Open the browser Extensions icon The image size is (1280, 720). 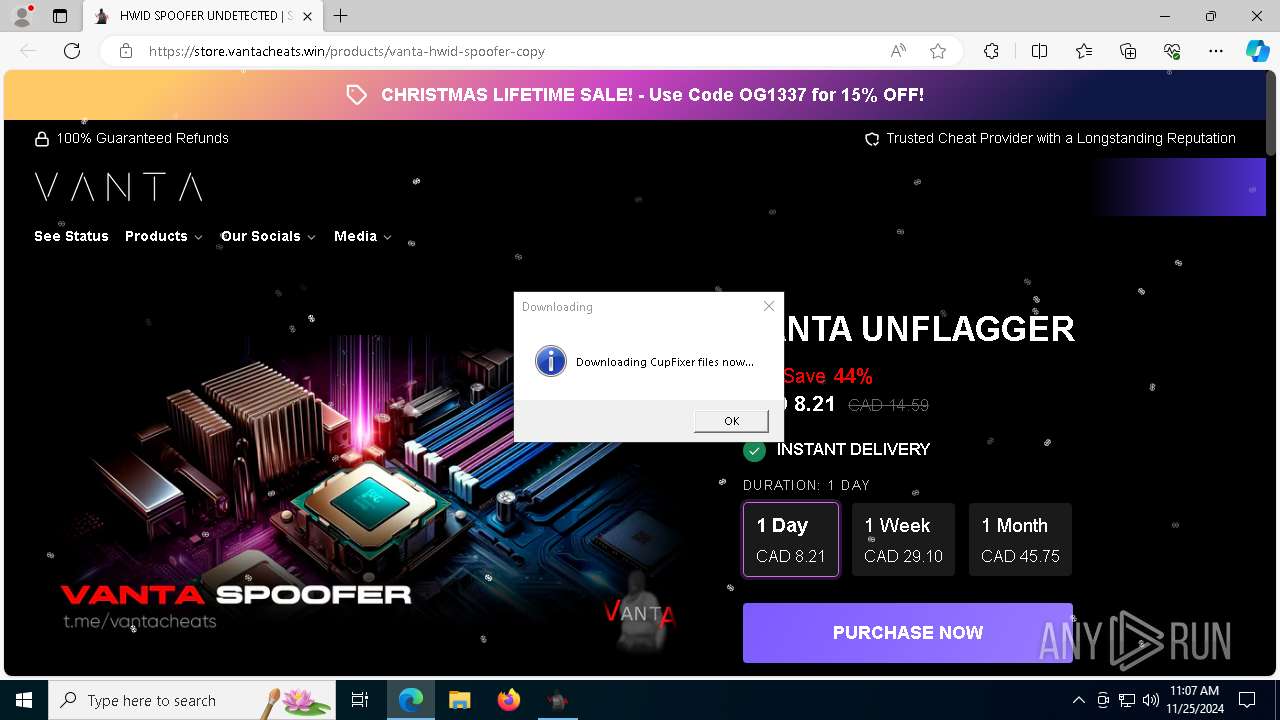[x=991, y=51]
